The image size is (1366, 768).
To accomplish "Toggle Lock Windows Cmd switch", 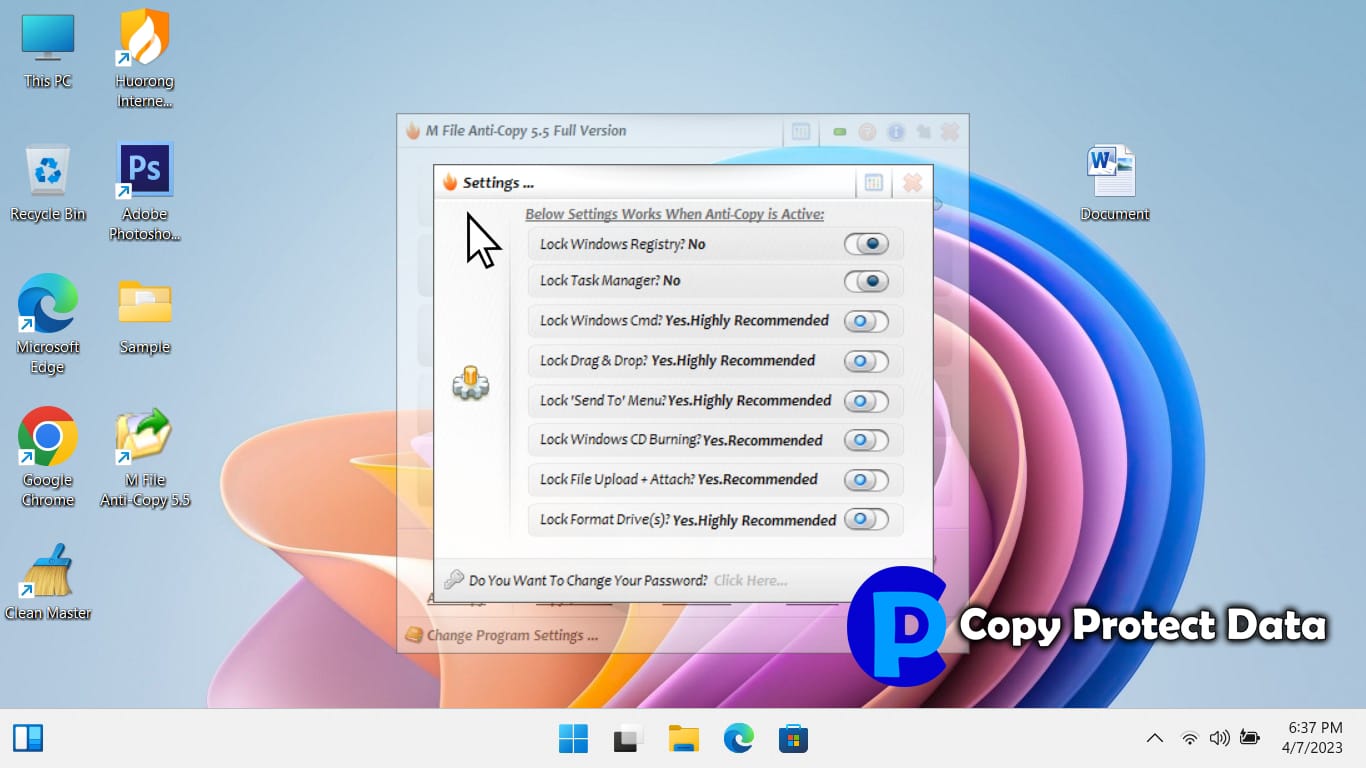I will pos(866,321).
